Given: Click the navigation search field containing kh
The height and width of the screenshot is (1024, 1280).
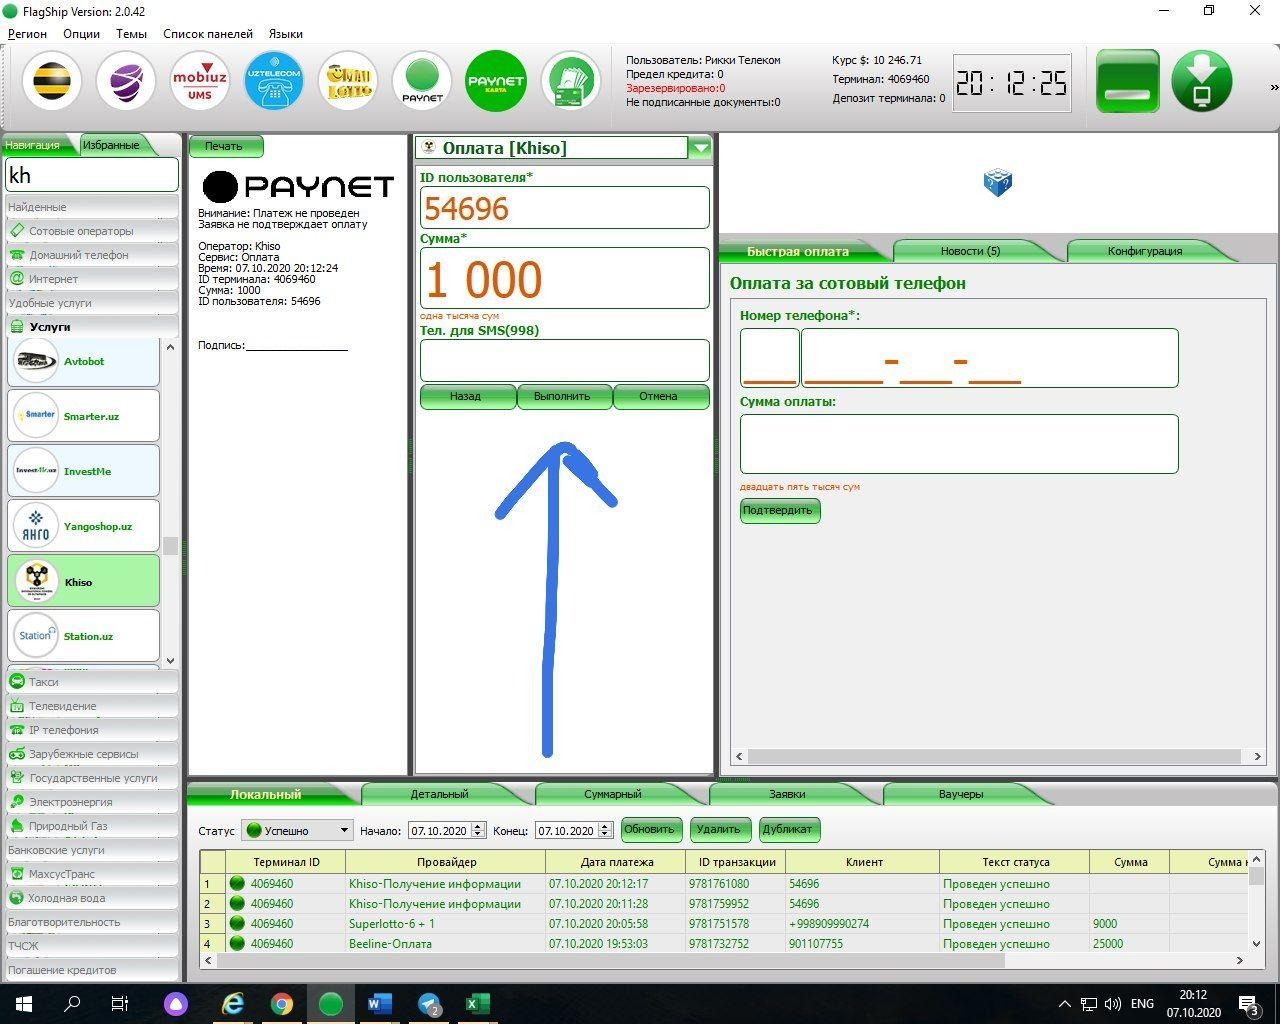Looking at the screenshot, I should point(92,175).
